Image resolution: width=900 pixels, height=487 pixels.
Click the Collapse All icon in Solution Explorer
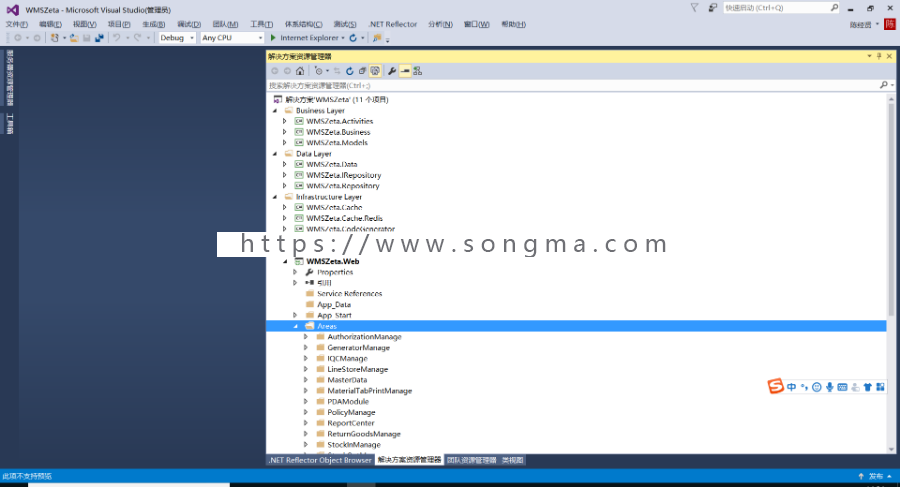tap(362, 71)
